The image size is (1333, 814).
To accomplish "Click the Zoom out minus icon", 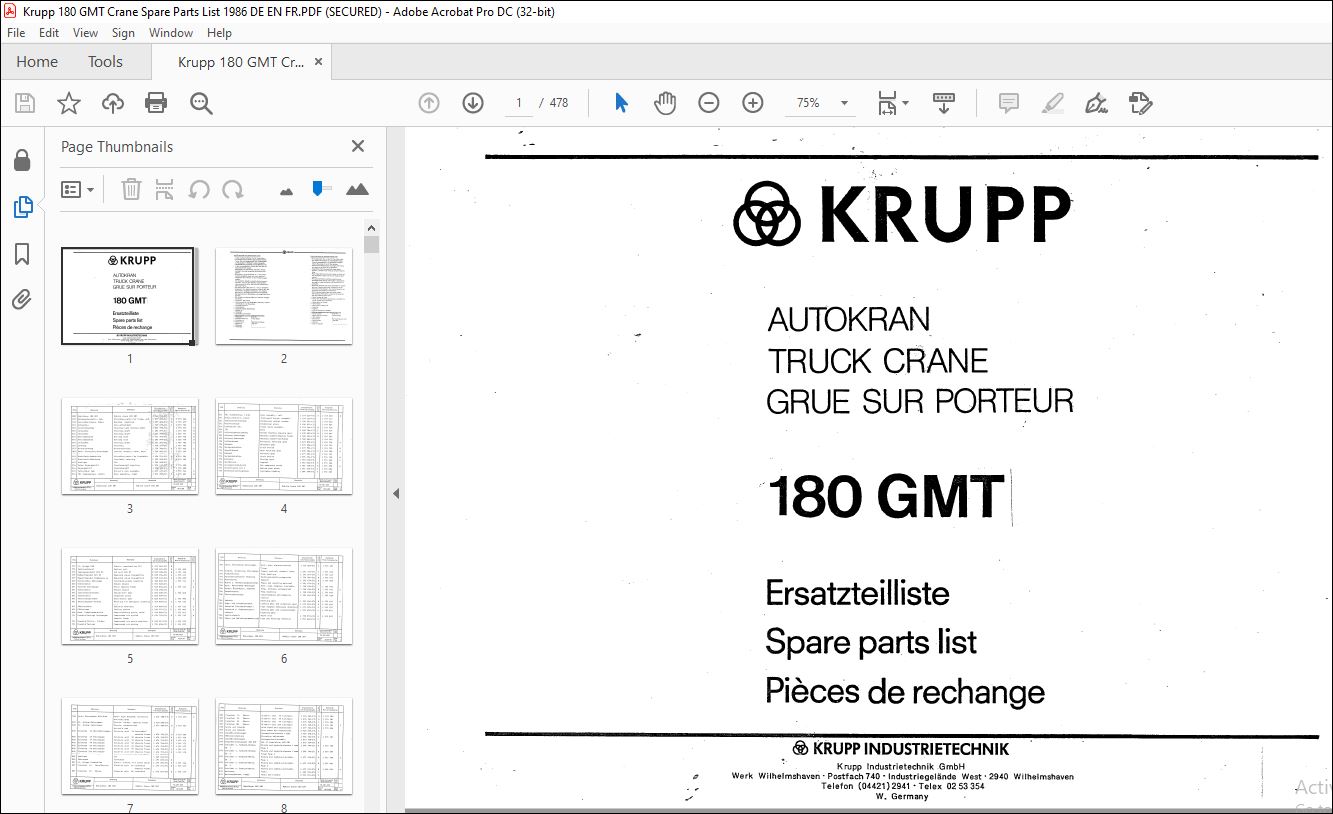I will (x=709, y=103).
